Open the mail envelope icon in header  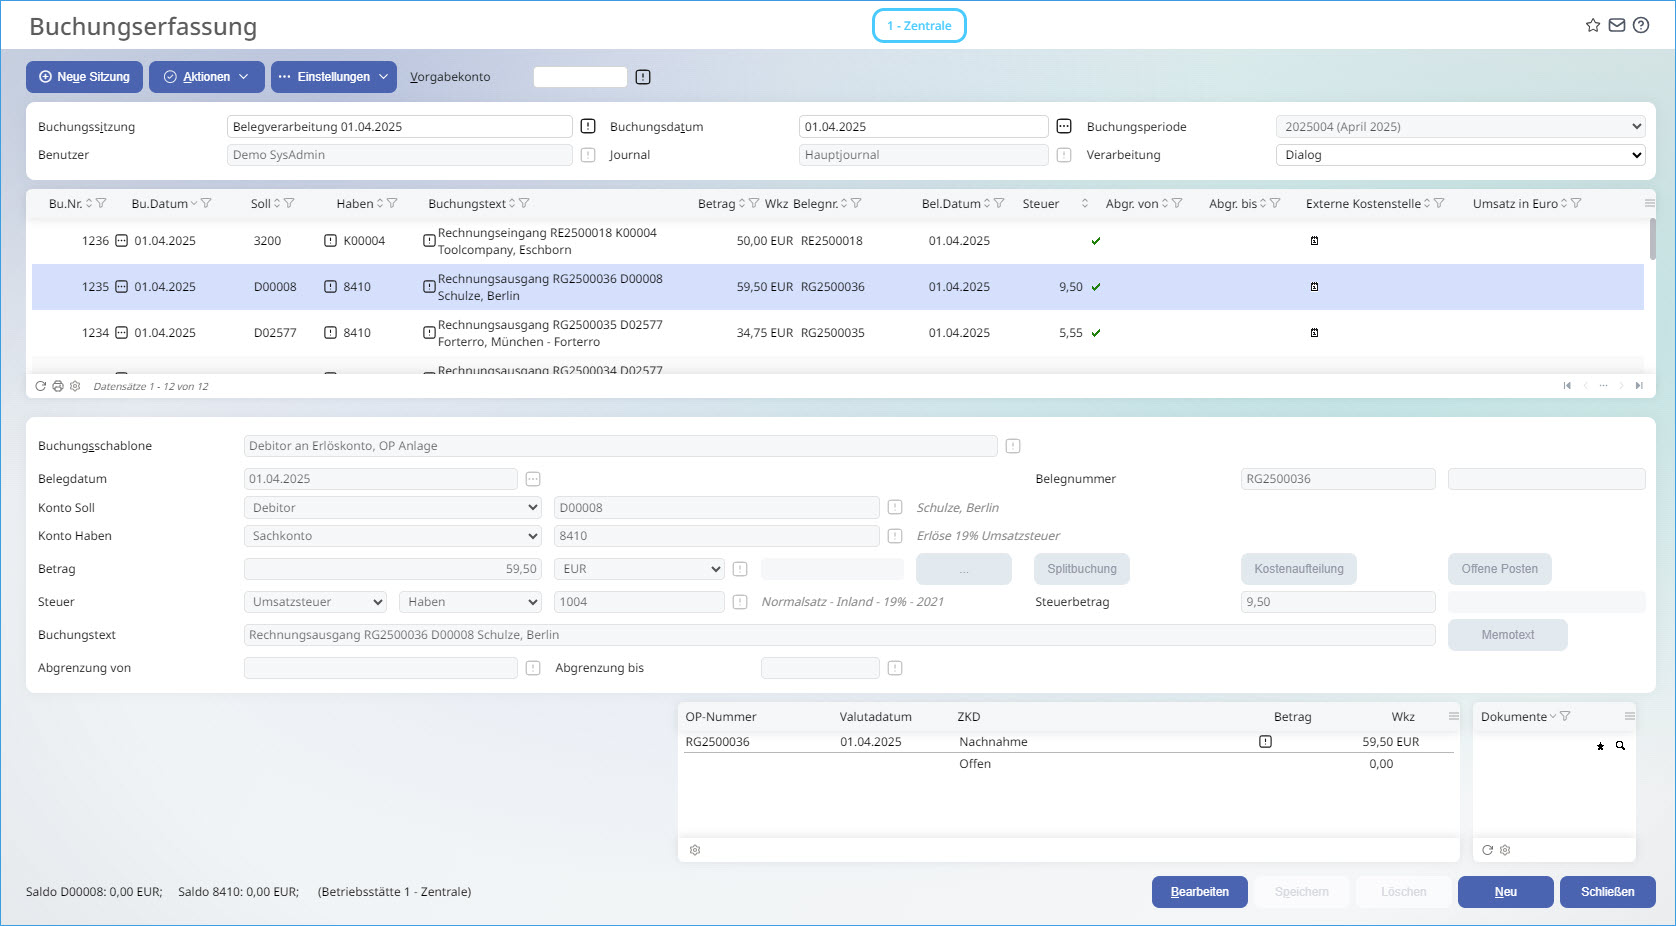pos(1617,25)
